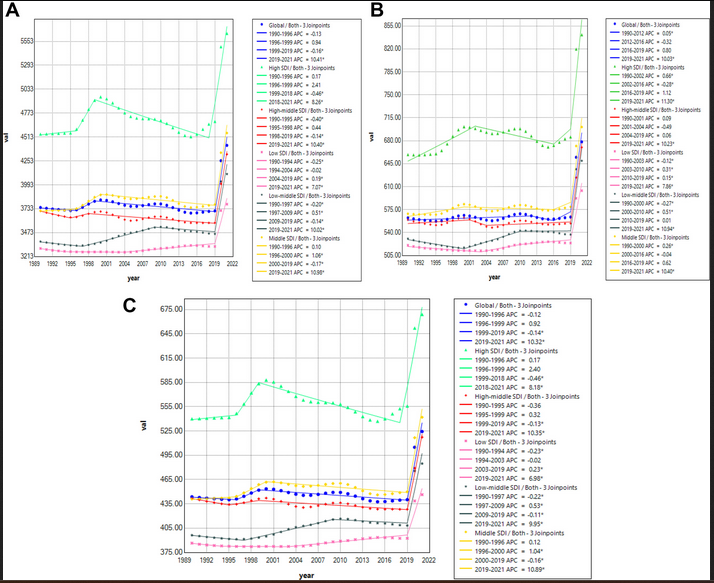
Task: Click the "val" y-axis title of panel A
Action: [x=6, y=137]
